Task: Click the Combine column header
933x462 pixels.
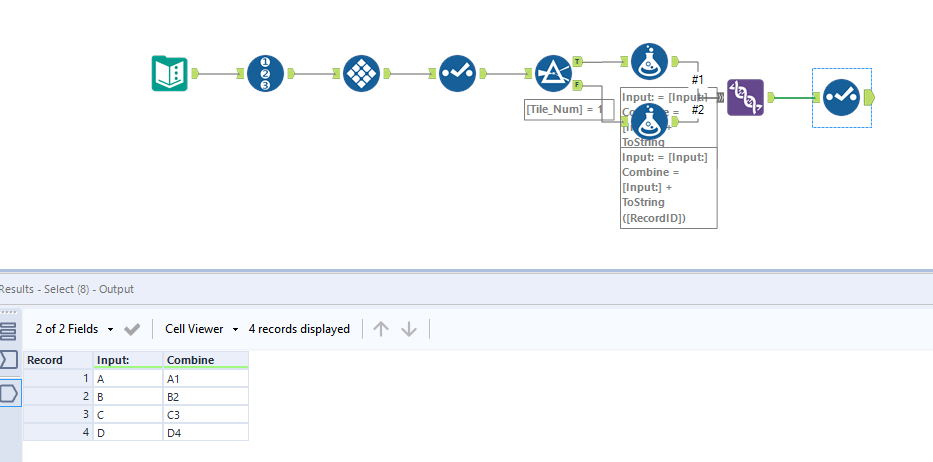Action: (x=206, y=360)
